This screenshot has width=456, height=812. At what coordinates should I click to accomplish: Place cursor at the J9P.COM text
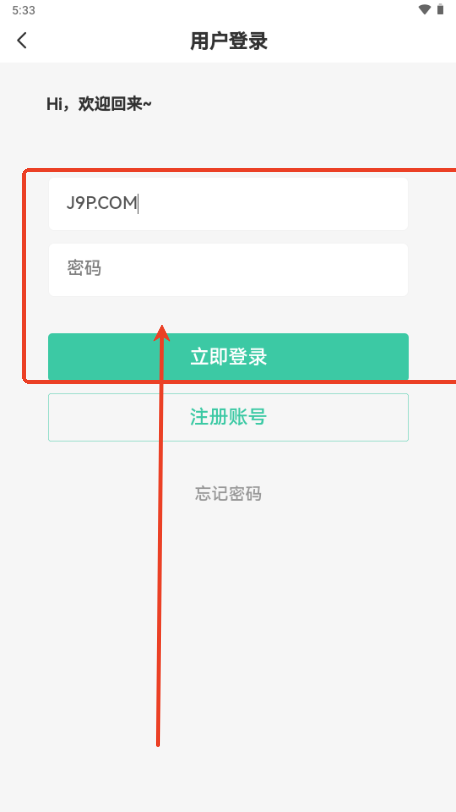click(x=101, y=204)
